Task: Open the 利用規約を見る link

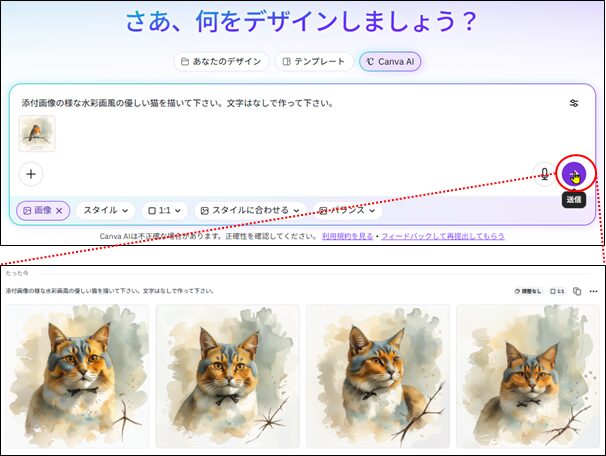Action: (348, 236)
